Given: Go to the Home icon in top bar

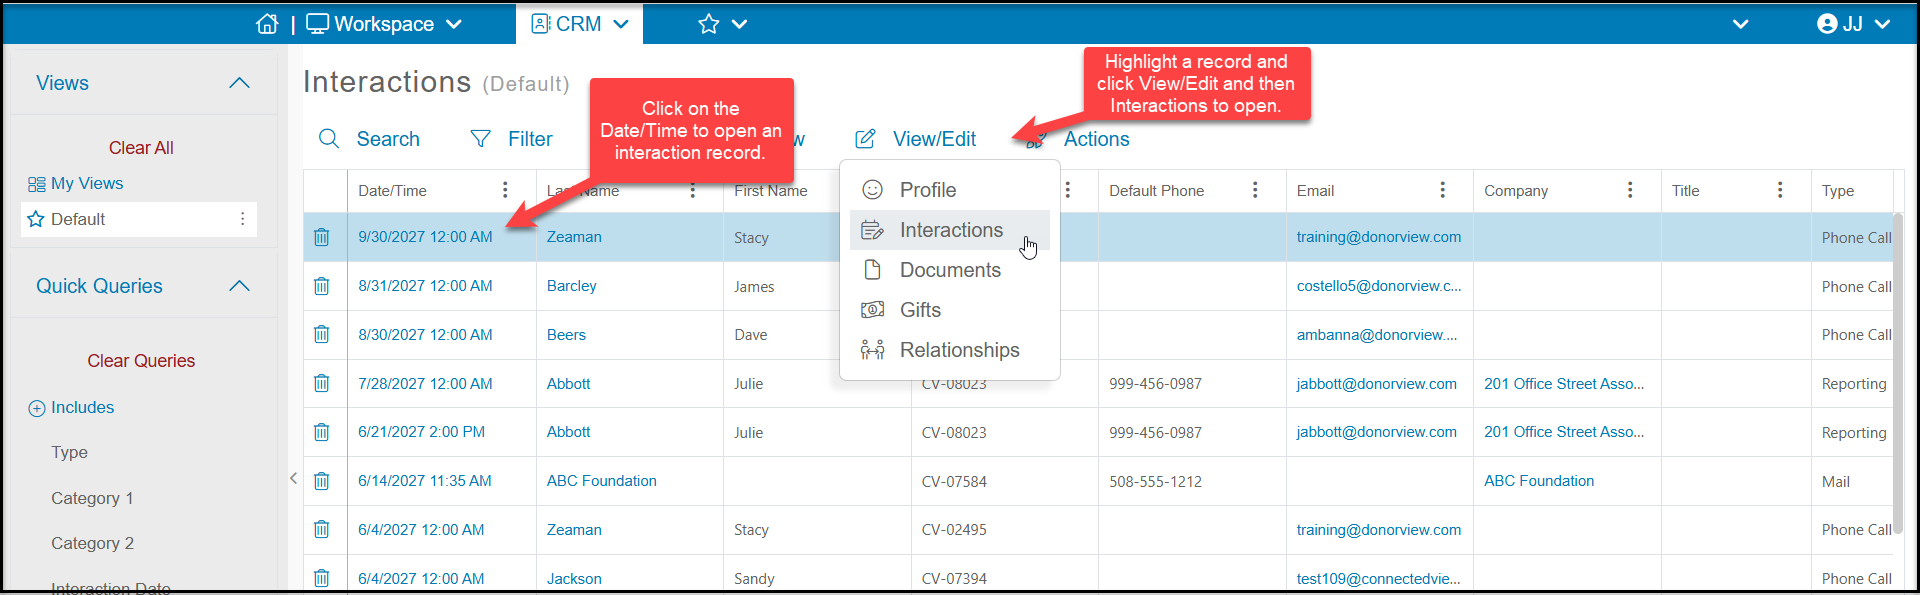Looking at the screenshot, I should pyautogui.click(x=267, y=24).
